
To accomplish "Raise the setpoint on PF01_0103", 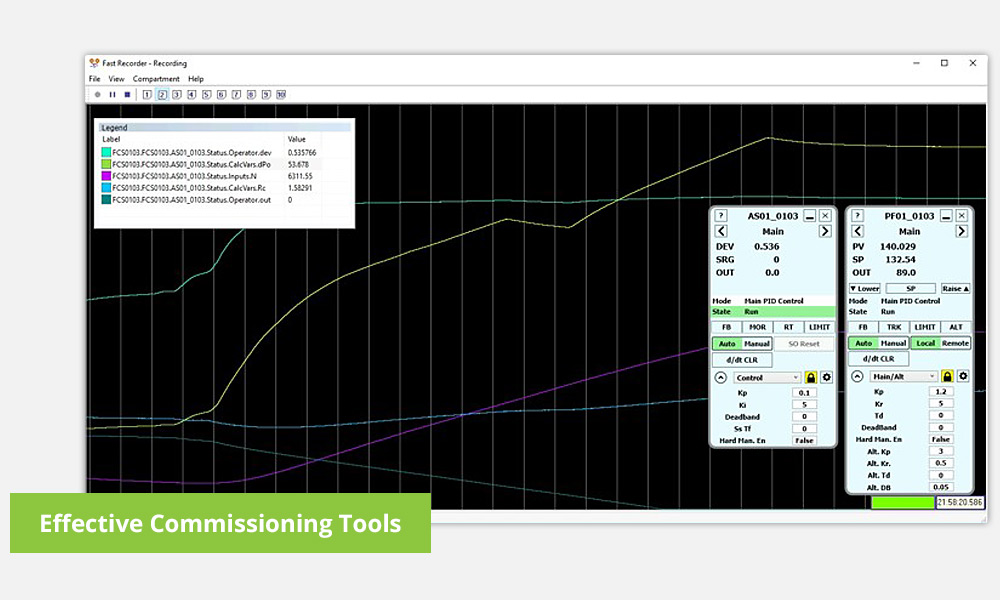I will click(x=955, y=288).
